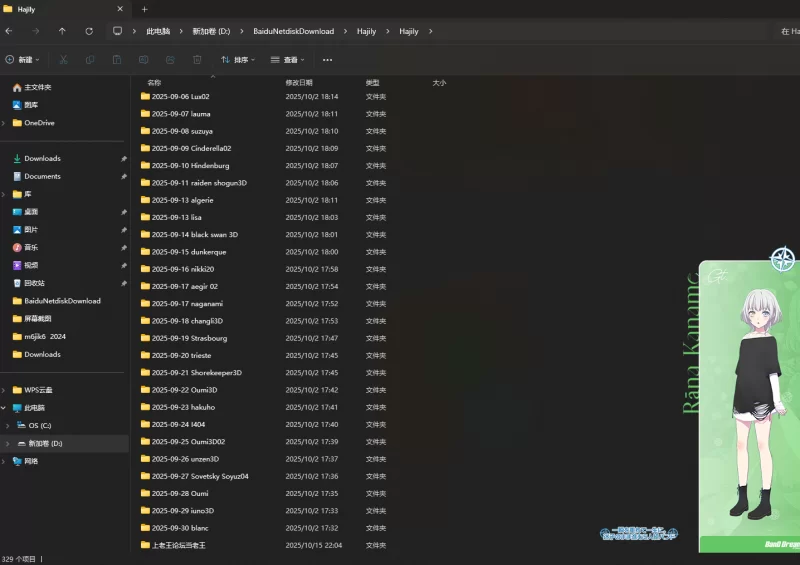Select the Hajily window tab
The image size is (800, 565).
coord(64,9)
